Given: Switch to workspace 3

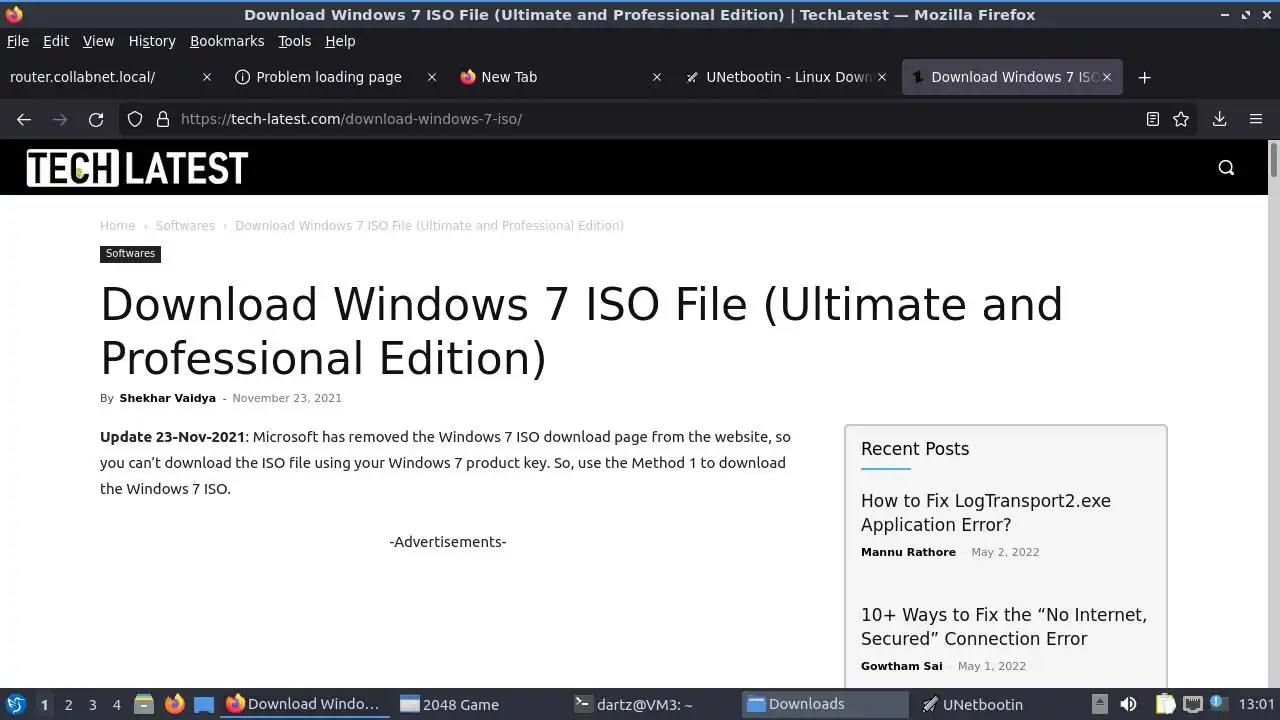Looking at the screenshot, I should pos(92,705).
